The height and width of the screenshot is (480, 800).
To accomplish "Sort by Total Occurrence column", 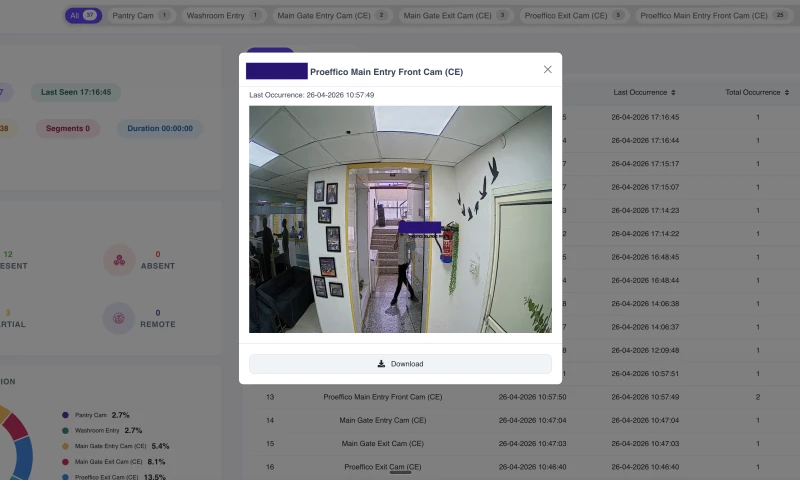I will point(757,92).
